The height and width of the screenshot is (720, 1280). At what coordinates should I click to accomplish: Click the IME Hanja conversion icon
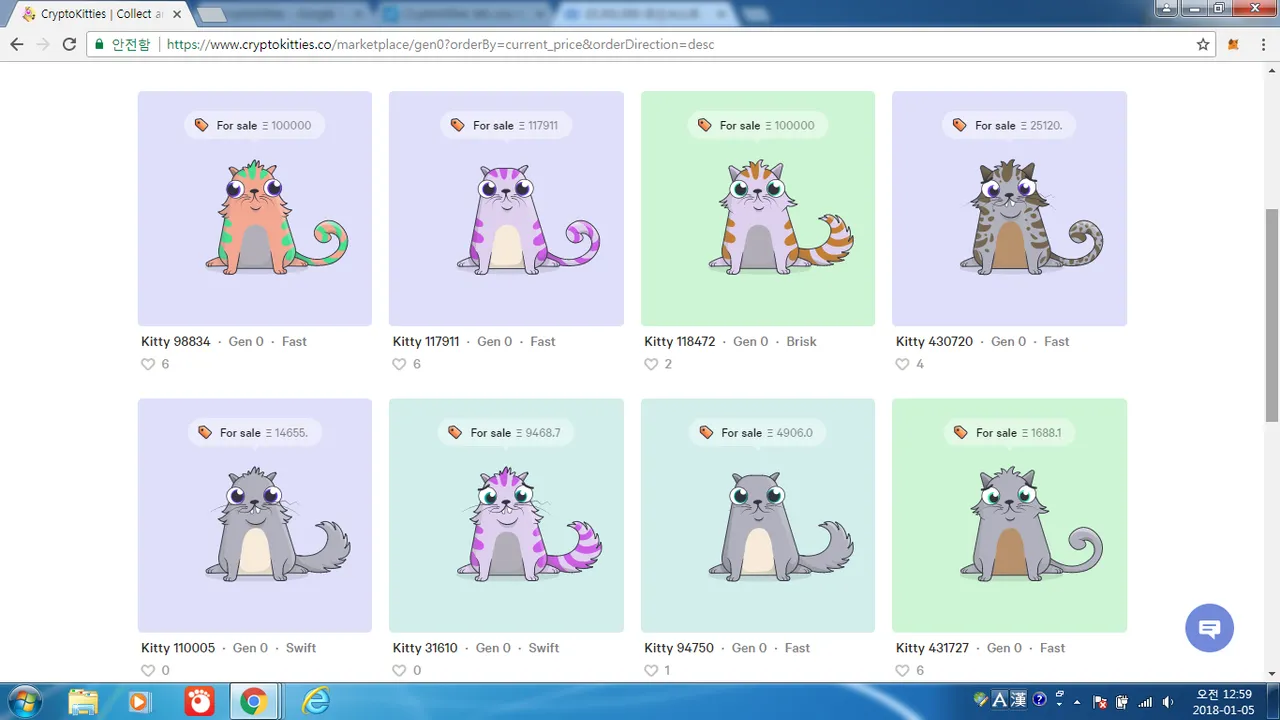[x=1018, y=700]
